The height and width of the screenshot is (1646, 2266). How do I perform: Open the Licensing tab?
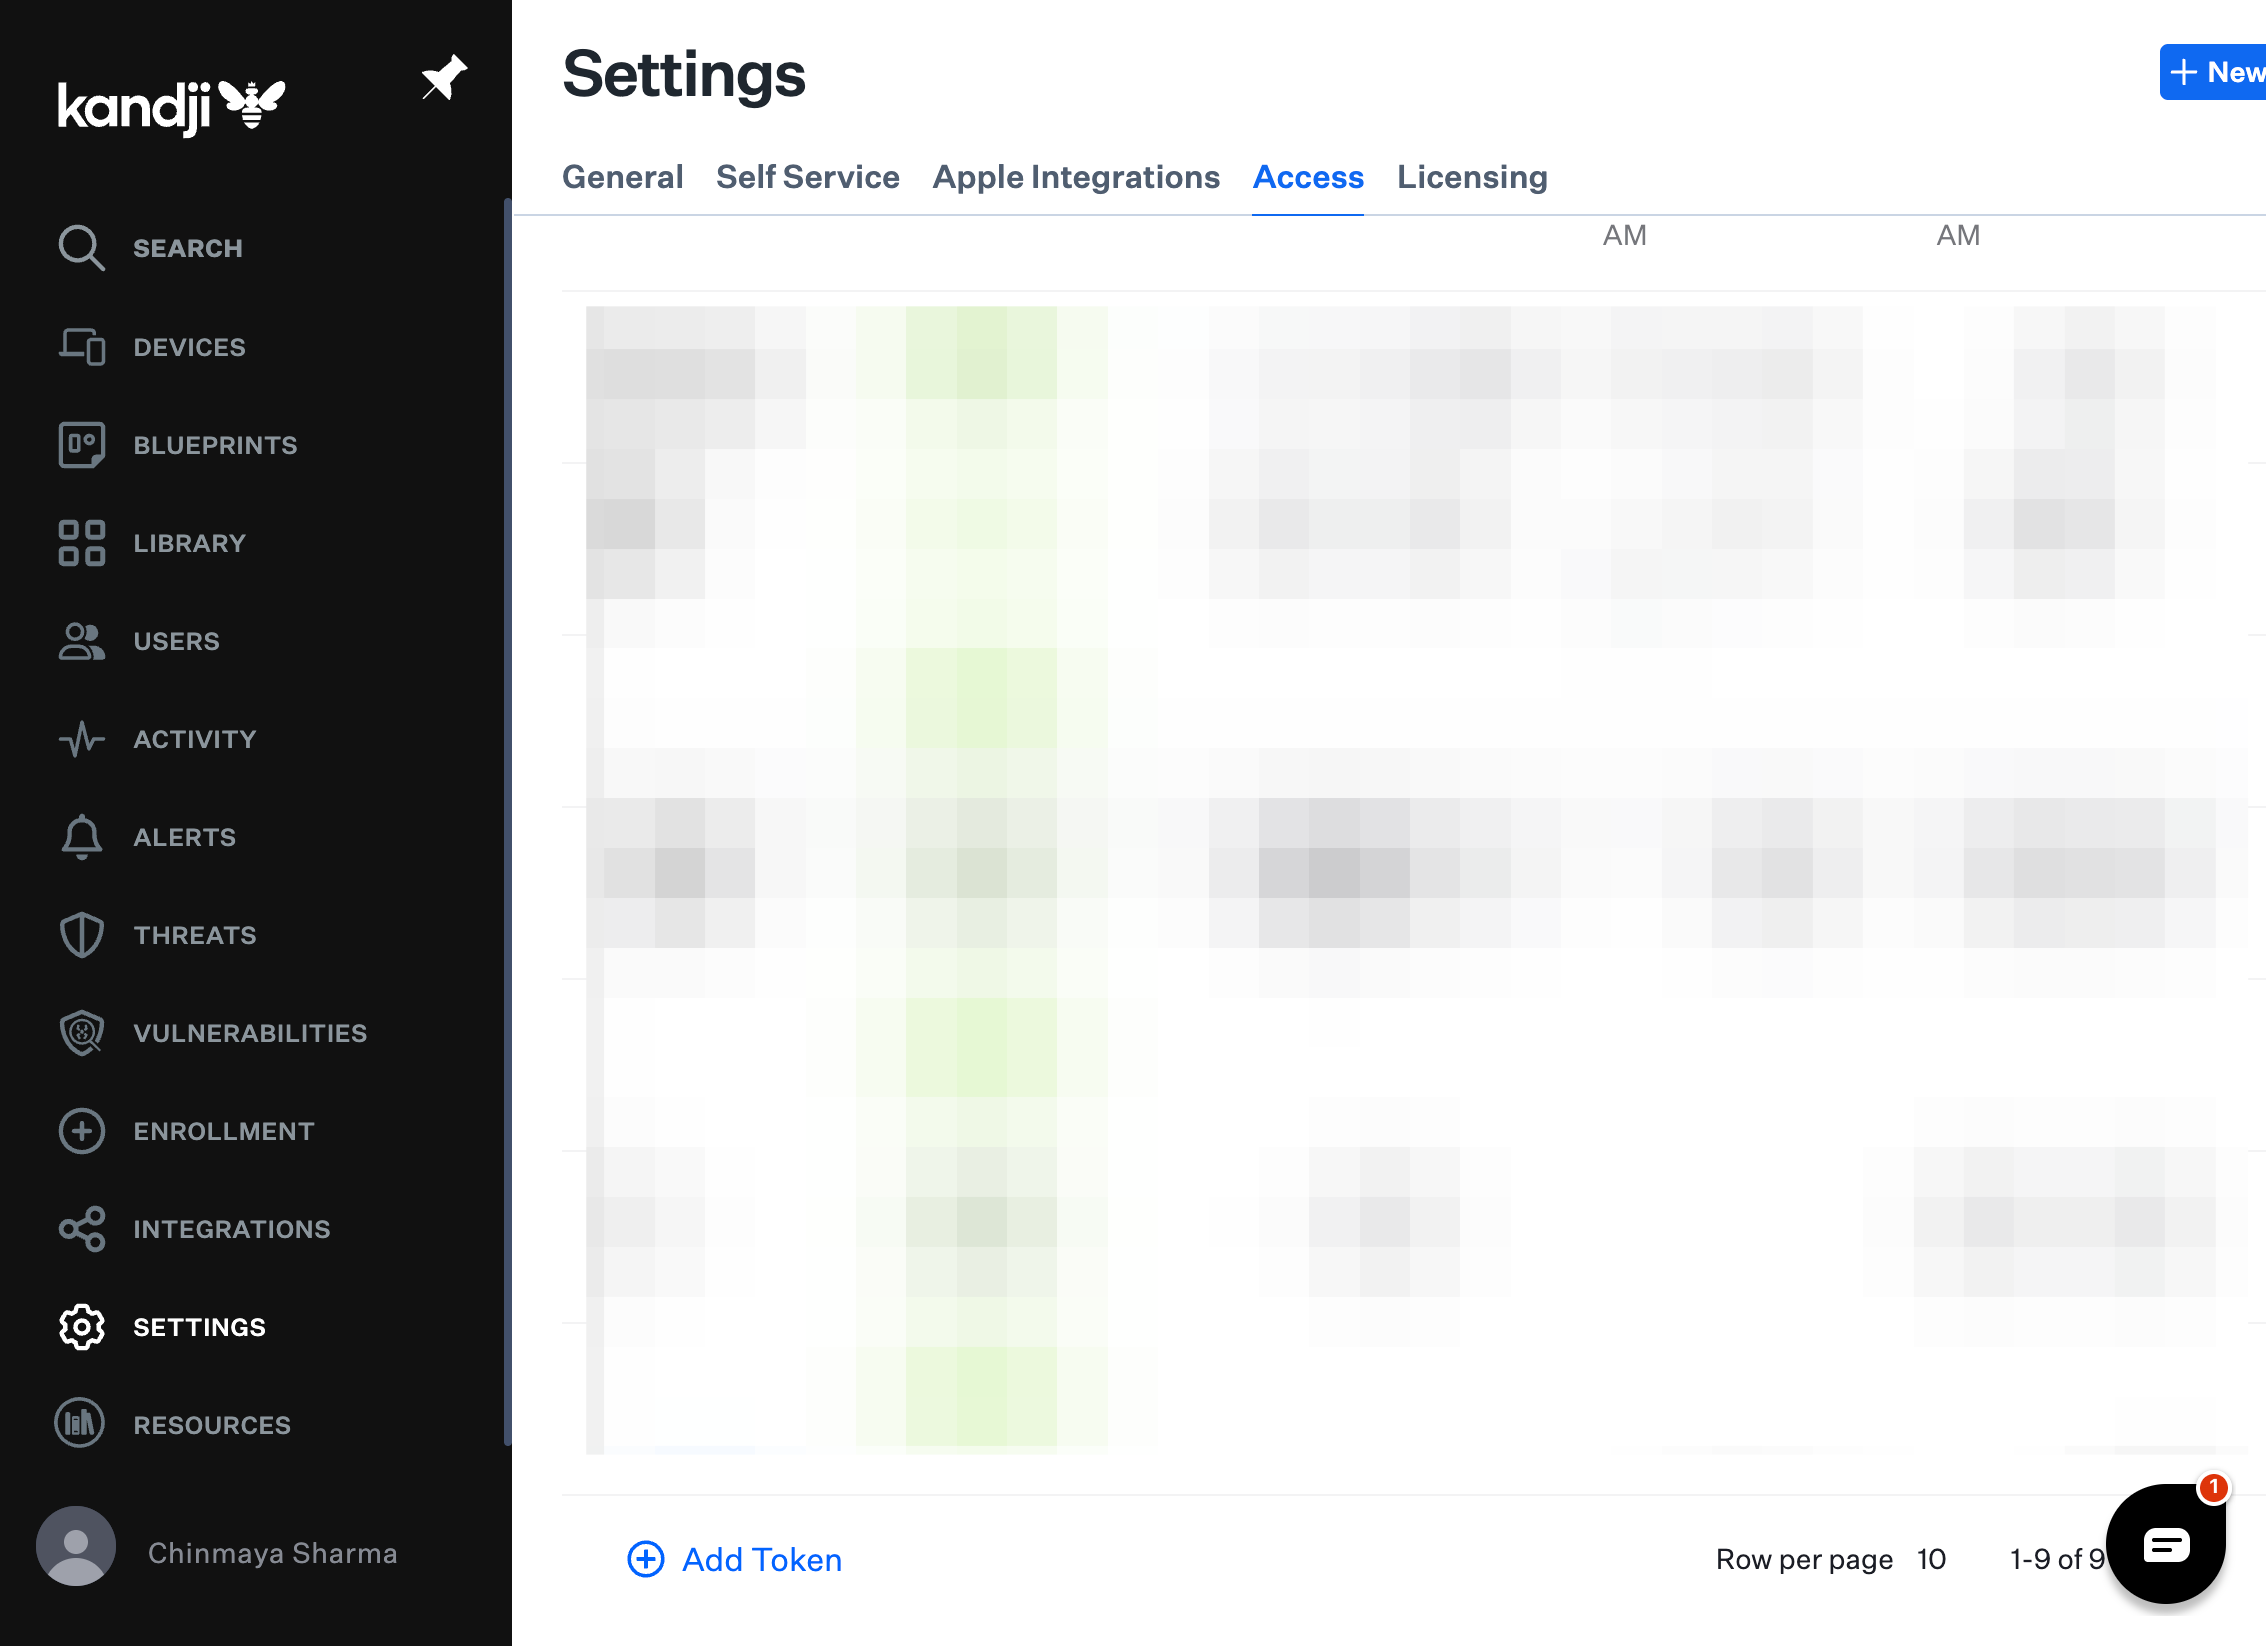[x=1472, y=177]
